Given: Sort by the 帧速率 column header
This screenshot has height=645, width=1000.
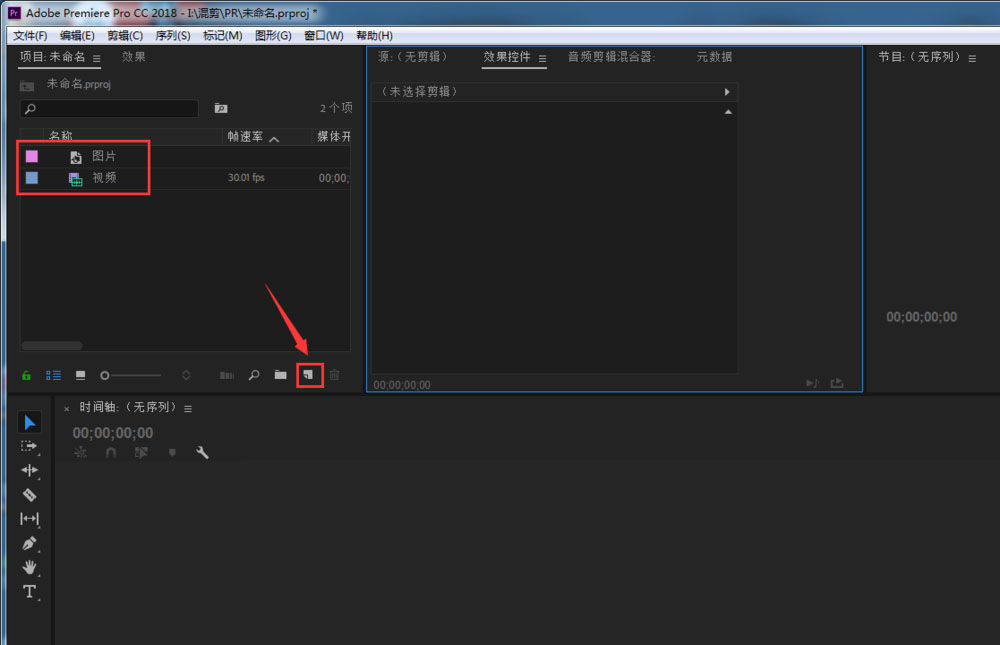Looking at the screenshot, I should [x=245, y=137].
